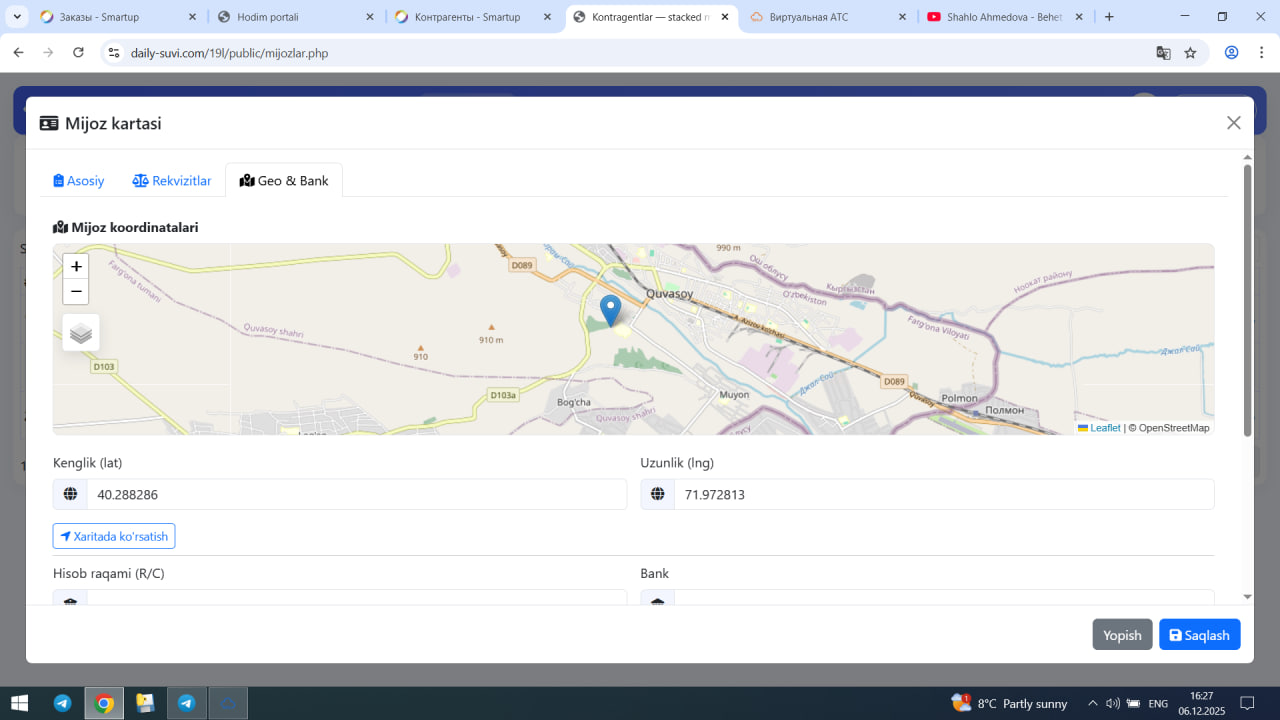Open the map layers control
Screen dimensions: 1280x720
click(x=81, y=333)
